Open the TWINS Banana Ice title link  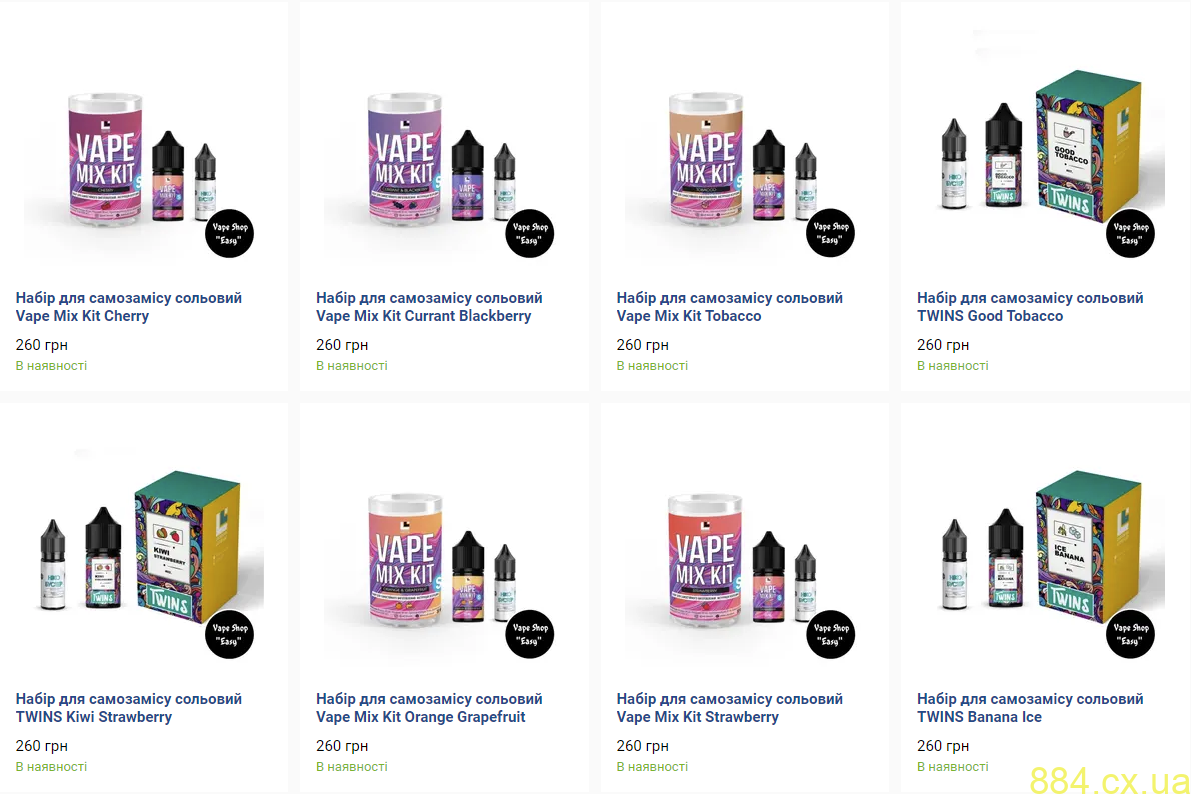coord(1030,708)
